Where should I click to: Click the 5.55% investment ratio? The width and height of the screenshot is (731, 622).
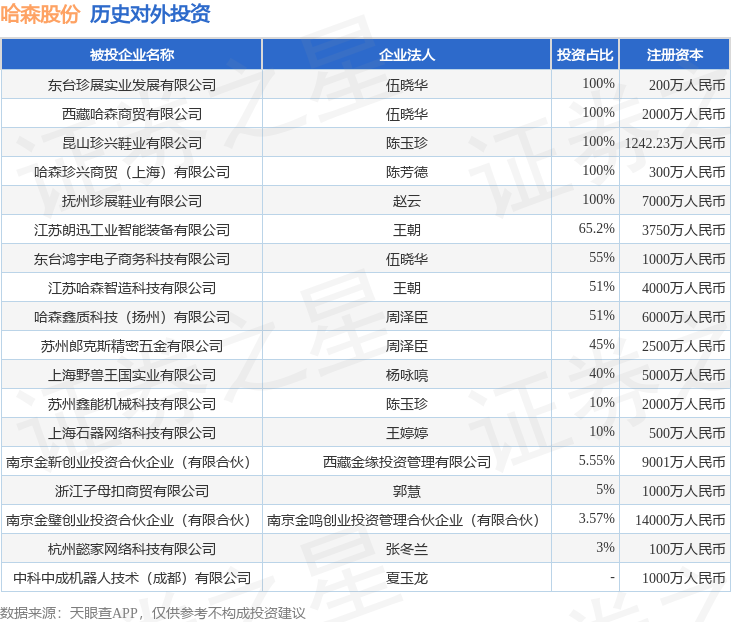(x=596, y=460)
